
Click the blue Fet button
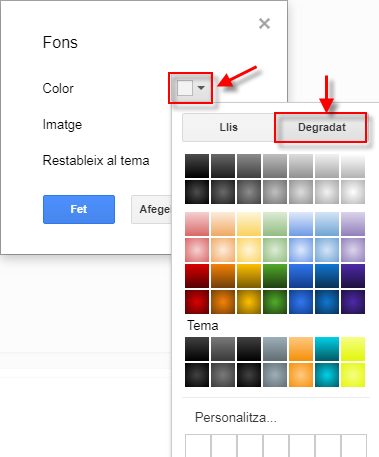point(79,209)
